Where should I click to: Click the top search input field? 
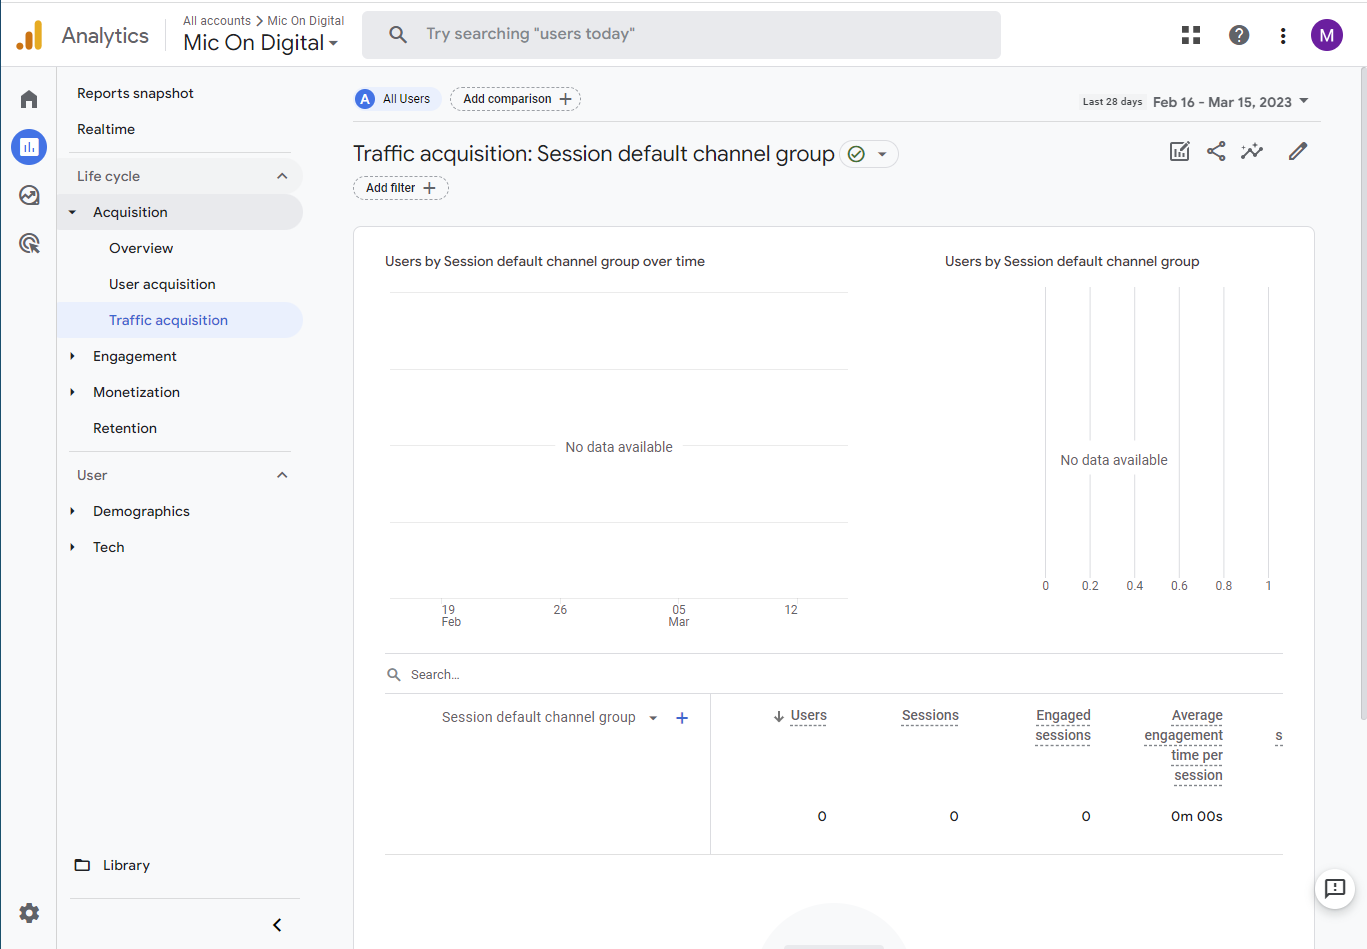click(681, 35)
